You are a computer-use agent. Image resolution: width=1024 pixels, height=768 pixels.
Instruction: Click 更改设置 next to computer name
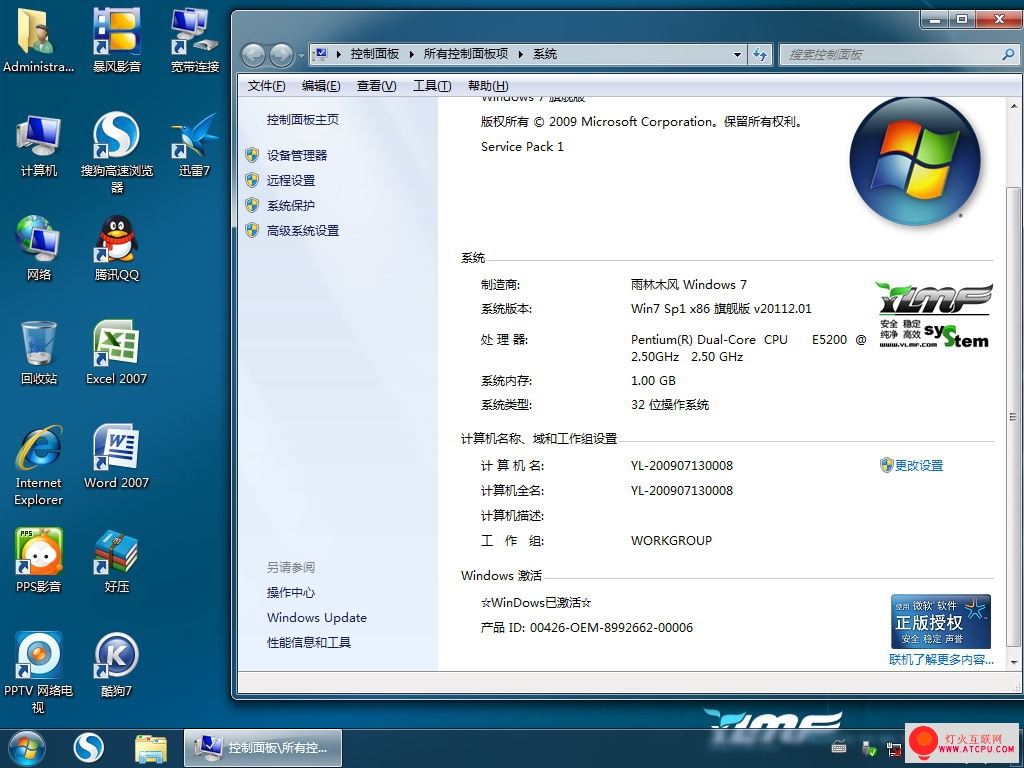pyautogui.click(x=918, y=466)
